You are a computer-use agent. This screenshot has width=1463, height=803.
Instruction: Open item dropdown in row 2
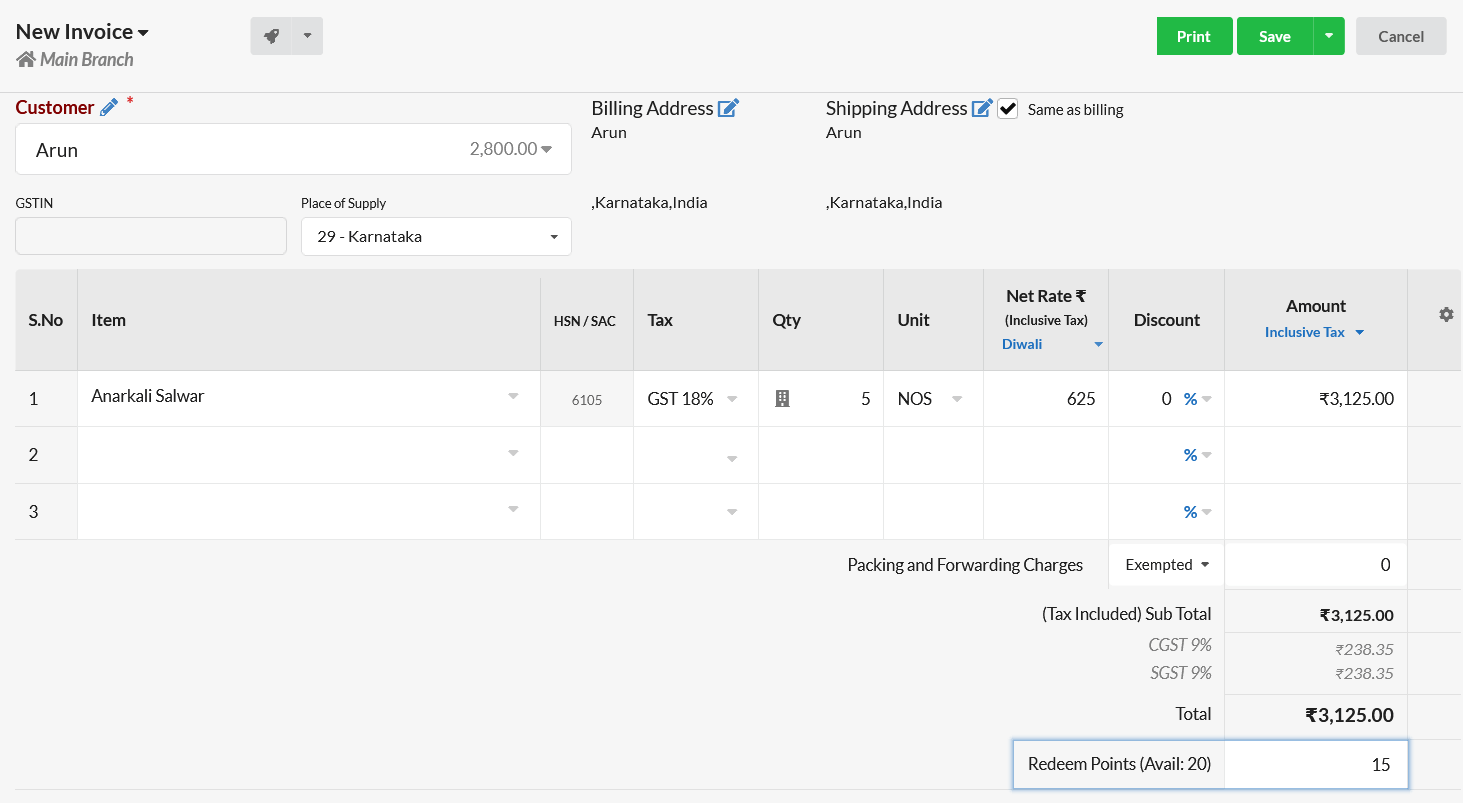coord(513,453)
